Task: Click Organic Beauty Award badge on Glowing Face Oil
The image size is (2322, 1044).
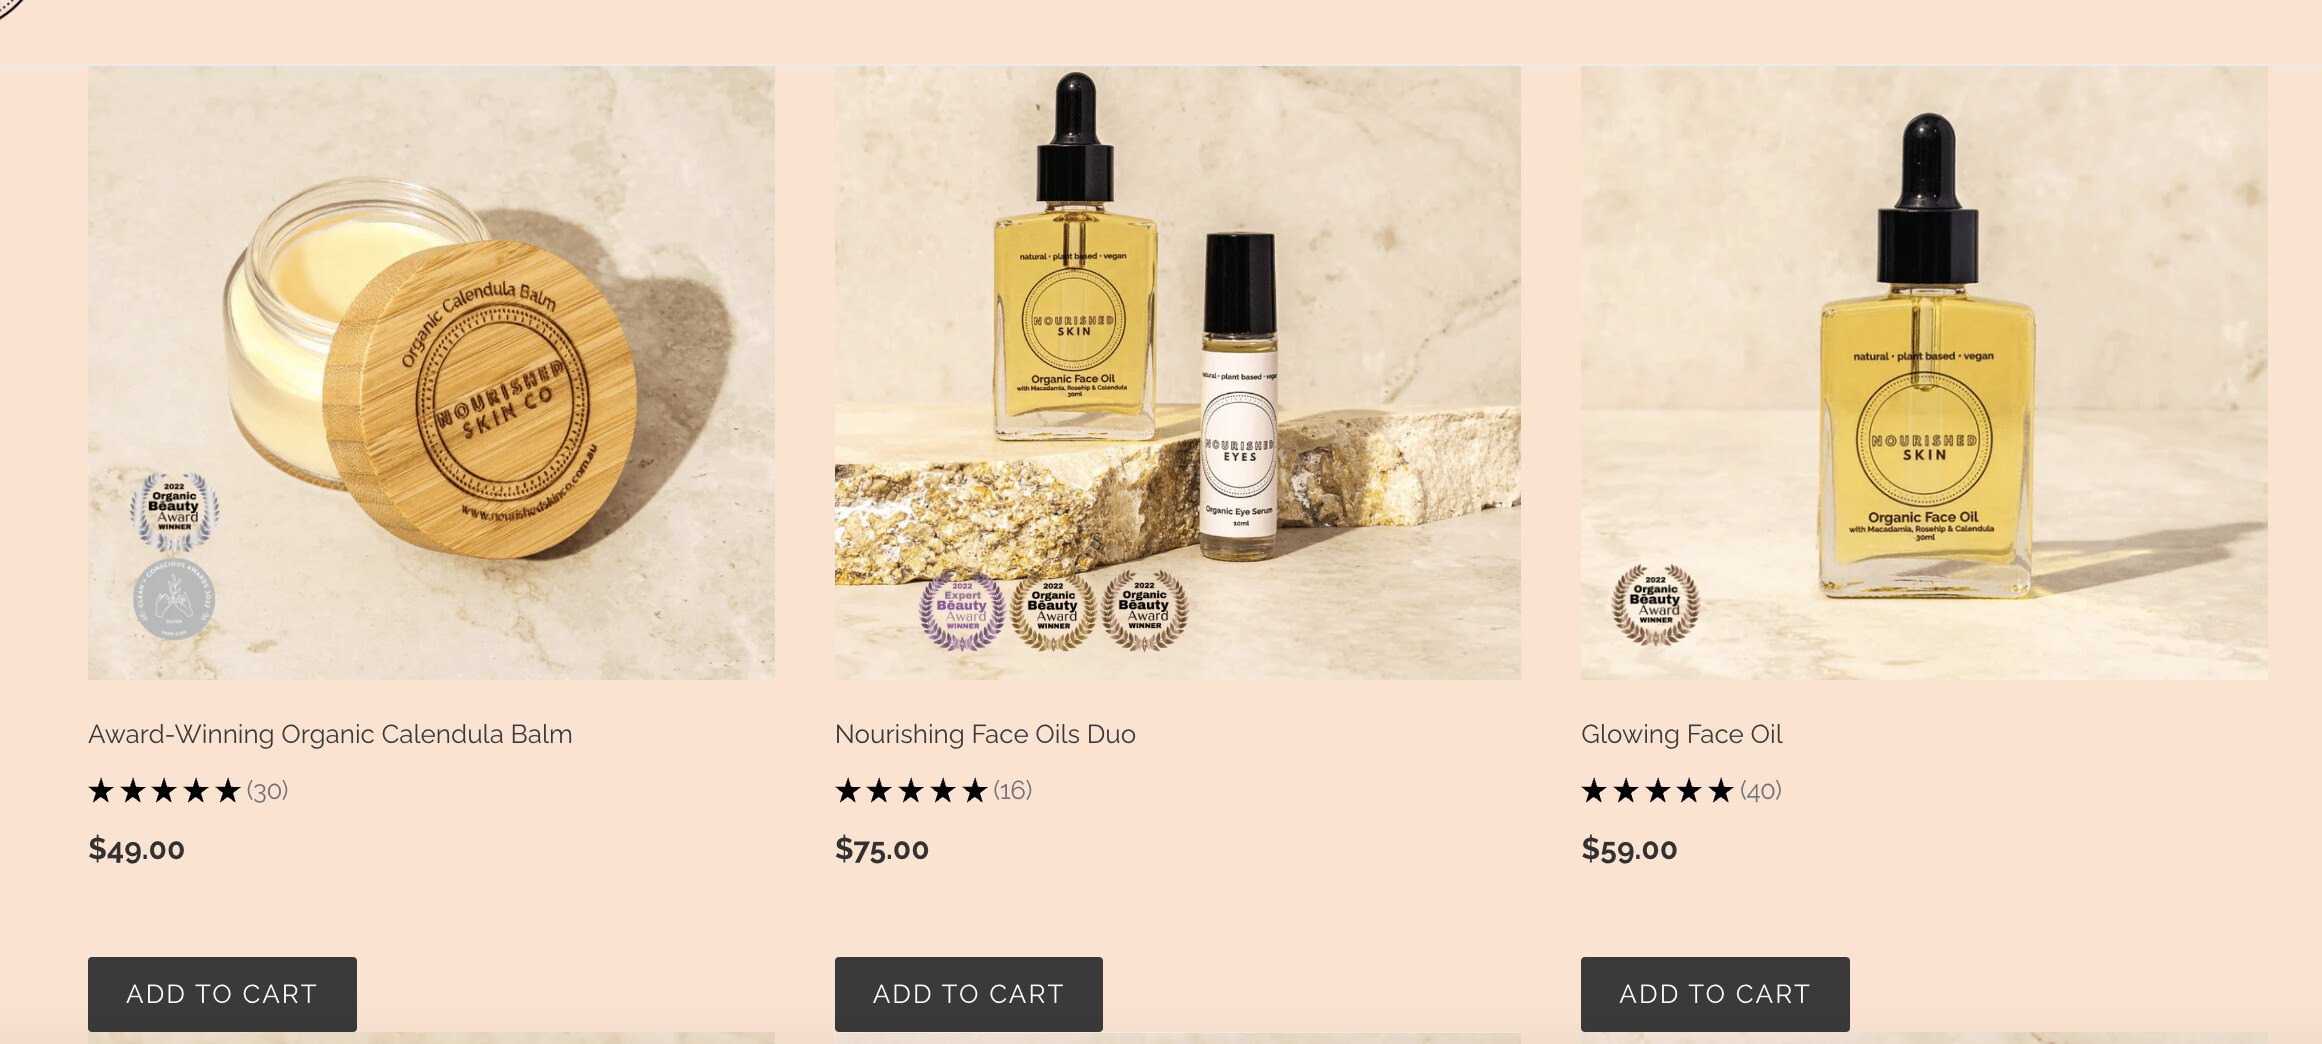Action: pyautogui.click(x=1655, y=604)
